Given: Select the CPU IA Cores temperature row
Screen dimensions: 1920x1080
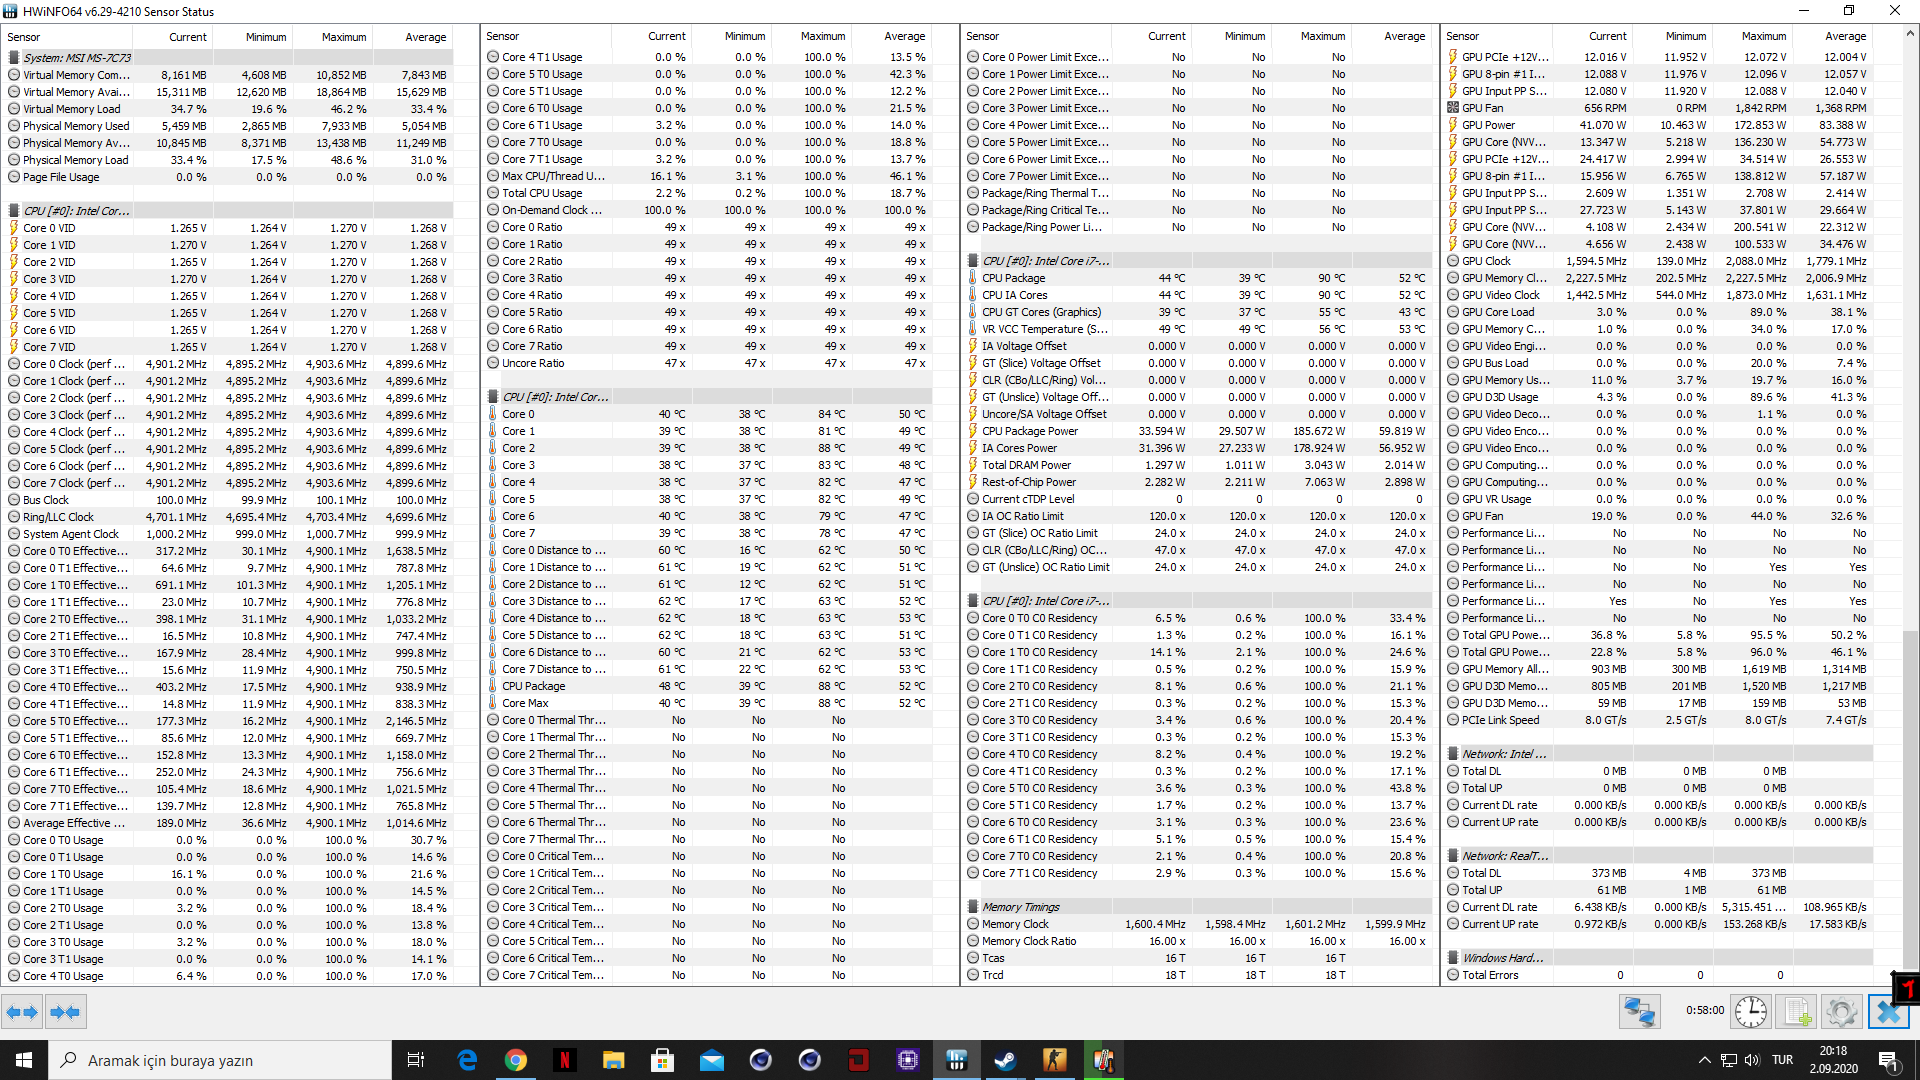Looking at the screenshot, I should click(1198, 295).
